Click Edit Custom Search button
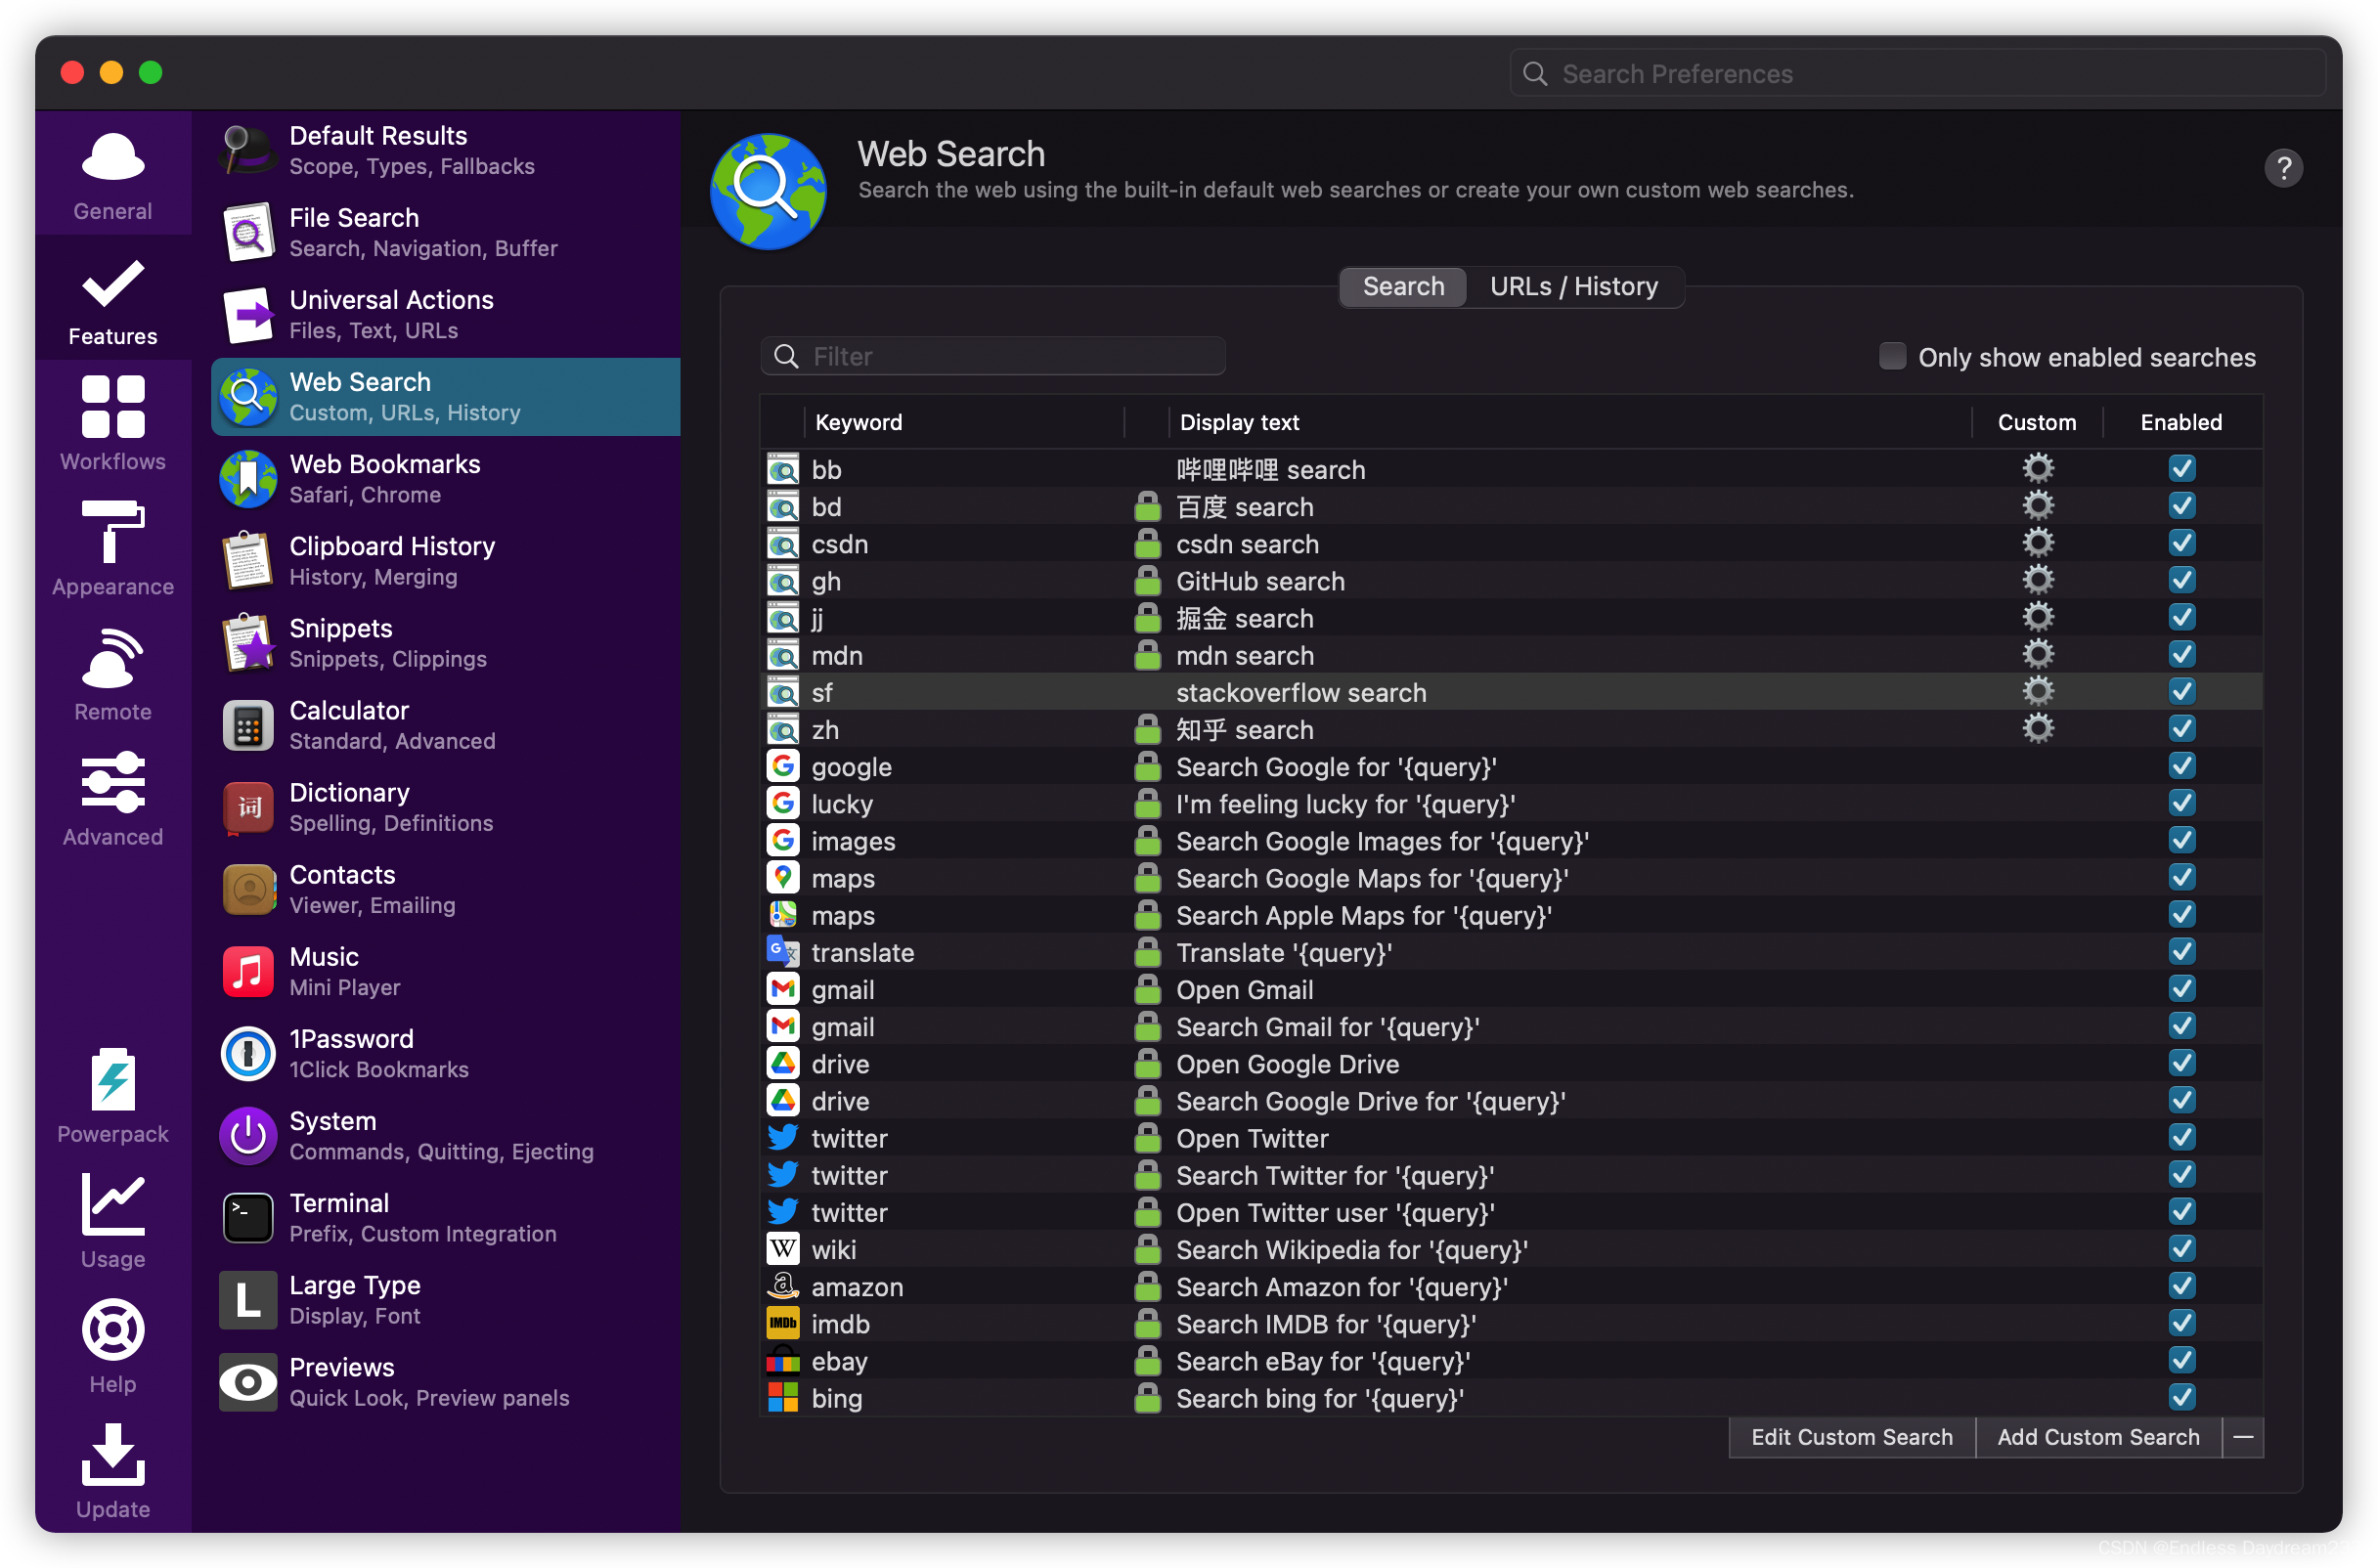 tap(1851, 1437)
